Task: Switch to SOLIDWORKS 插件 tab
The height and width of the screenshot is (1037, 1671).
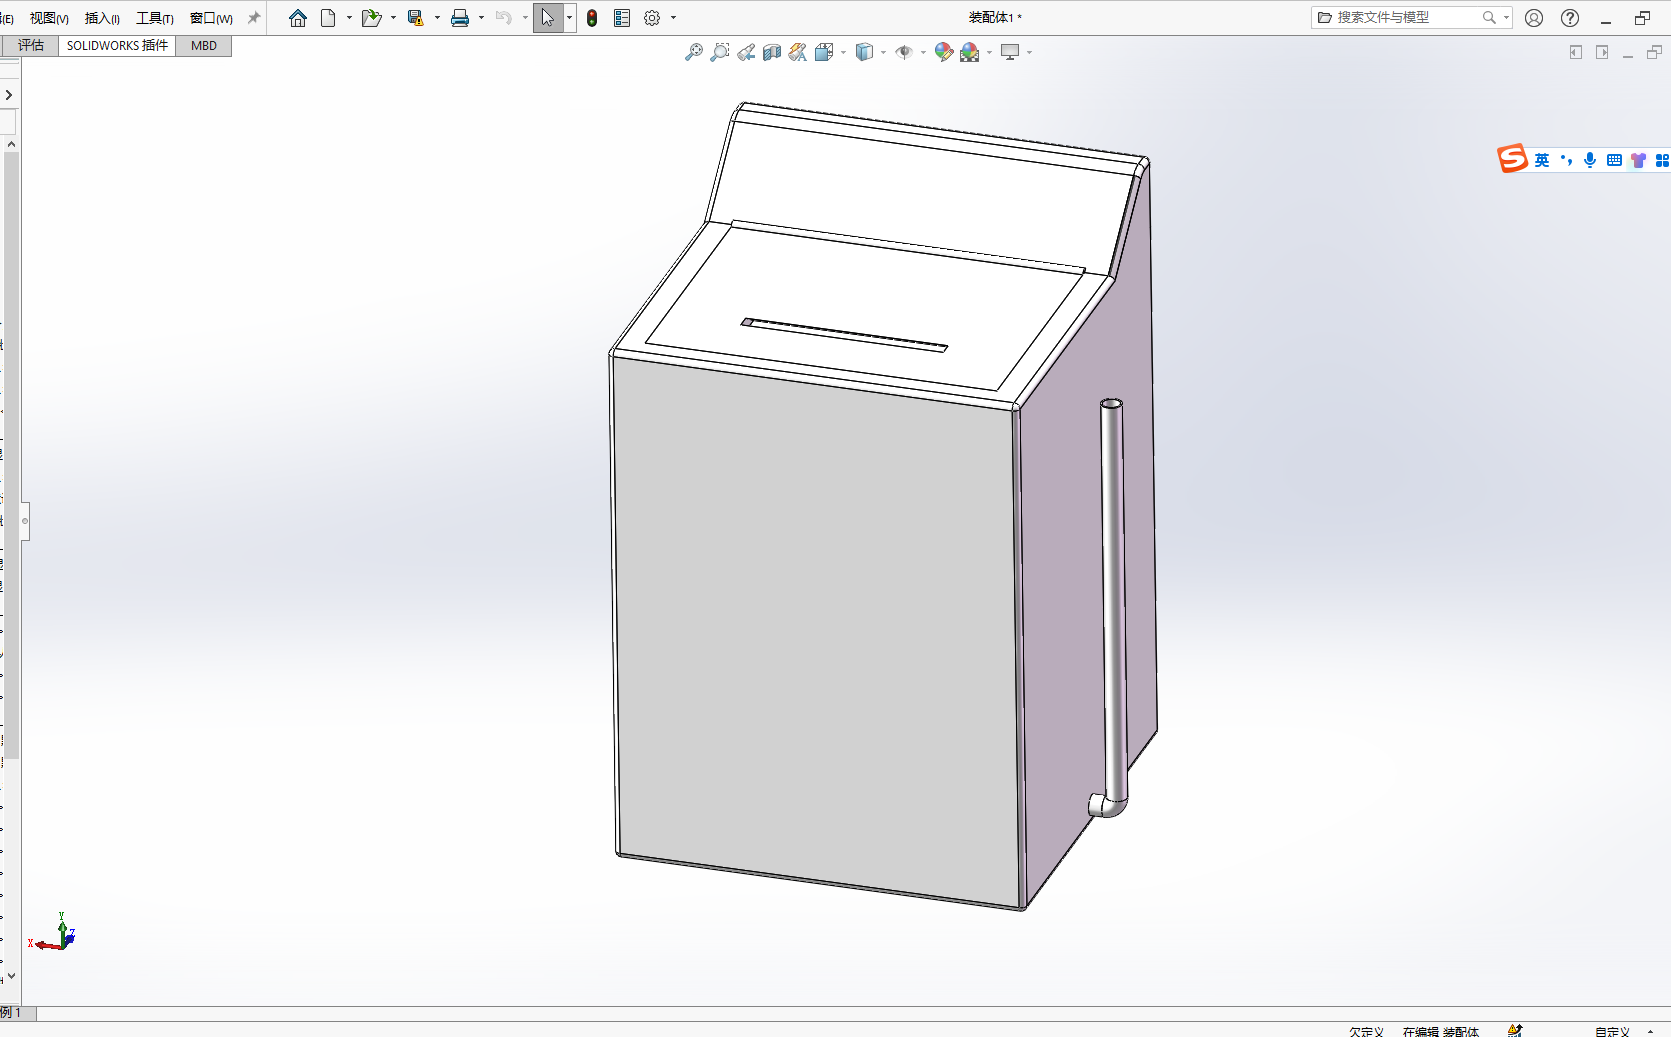Action: [117, 46]
